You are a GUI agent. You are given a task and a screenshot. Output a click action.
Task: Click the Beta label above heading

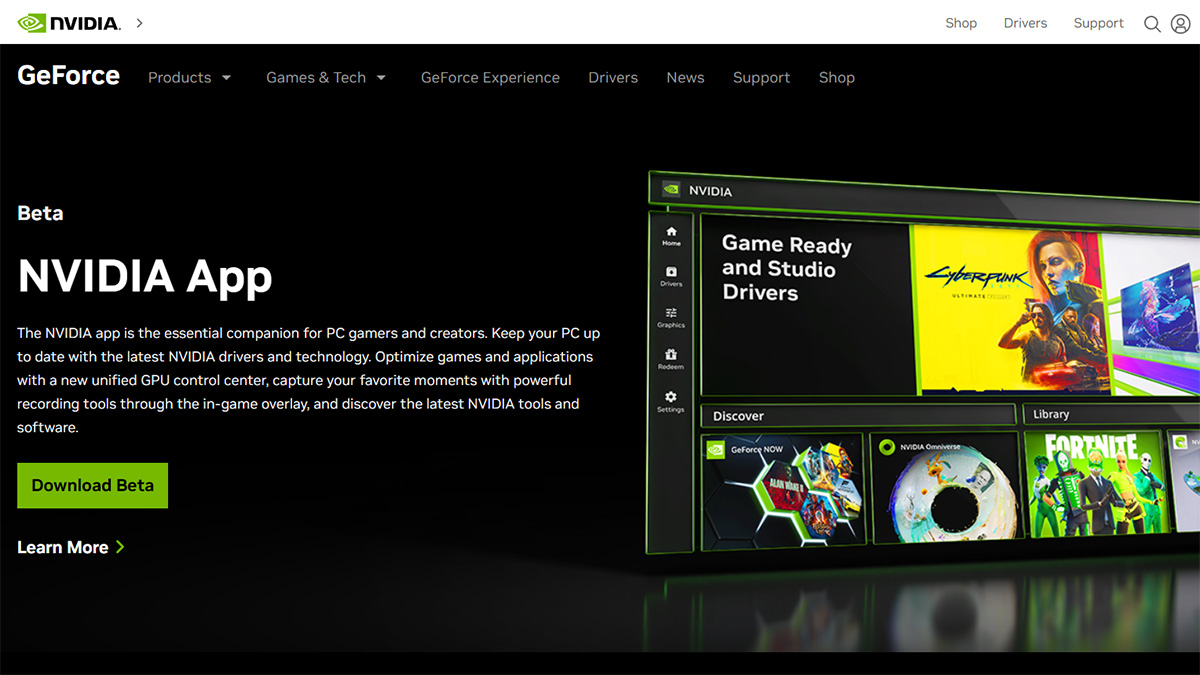coord(40,213)
